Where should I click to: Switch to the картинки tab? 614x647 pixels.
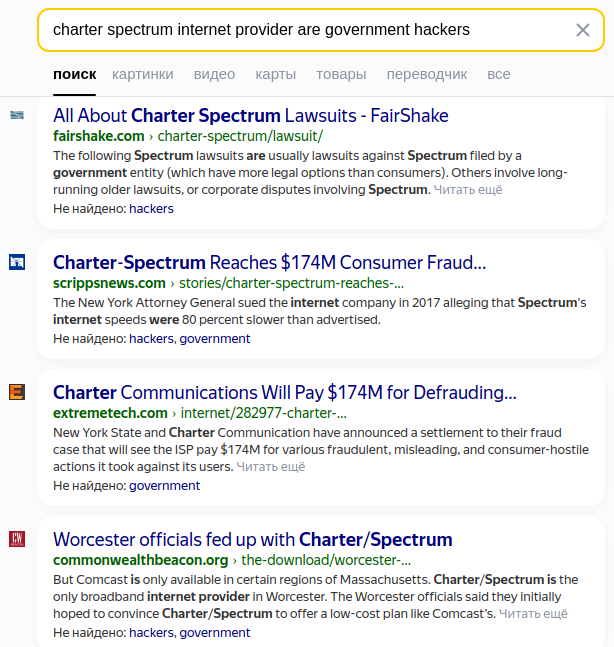tap(143, 74)
